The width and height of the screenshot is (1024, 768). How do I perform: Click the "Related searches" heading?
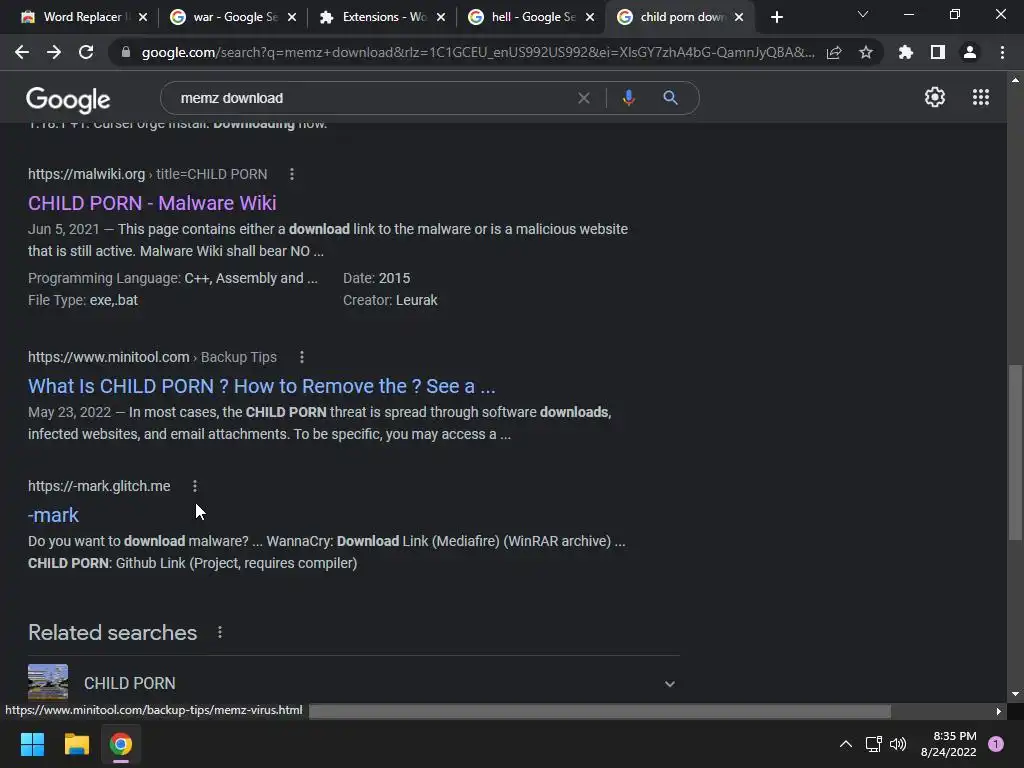point(112,633)
